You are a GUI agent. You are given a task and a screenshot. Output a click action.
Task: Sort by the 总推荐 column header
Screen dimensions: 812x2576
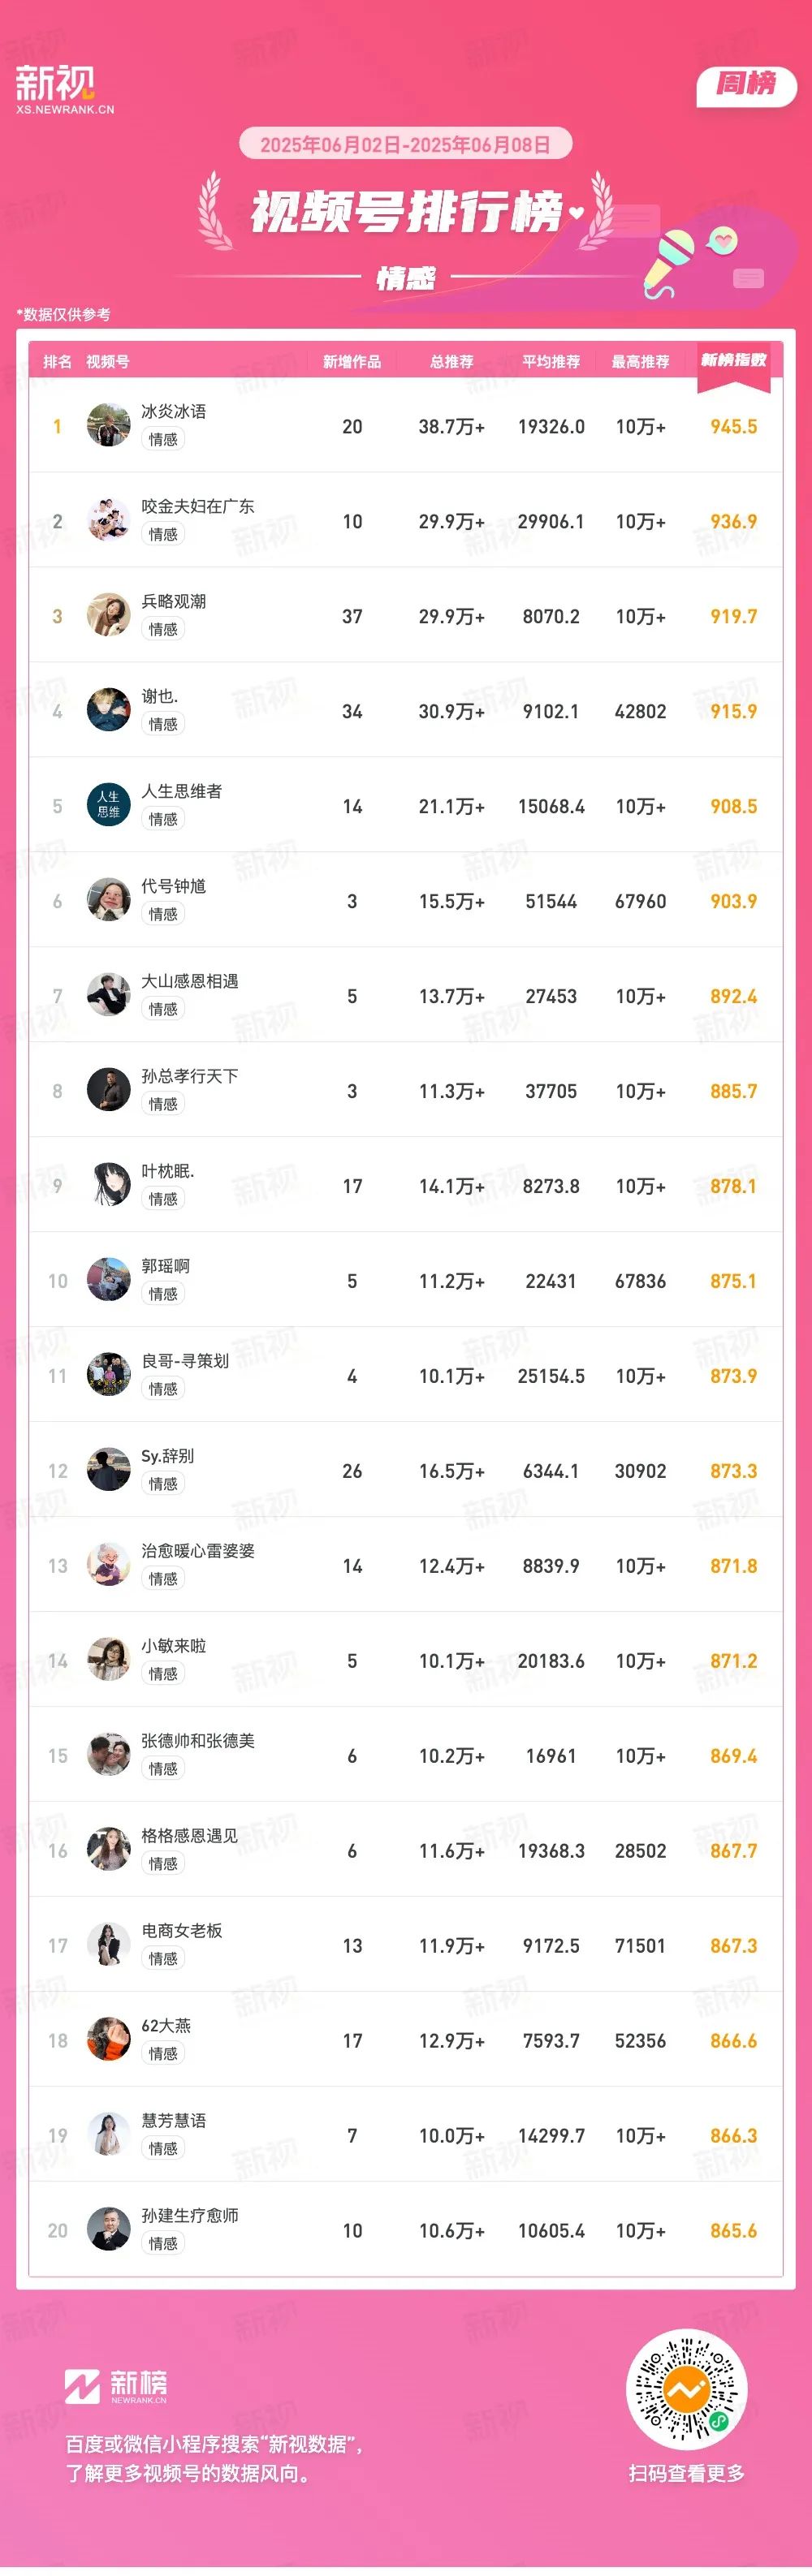[452, 362]
